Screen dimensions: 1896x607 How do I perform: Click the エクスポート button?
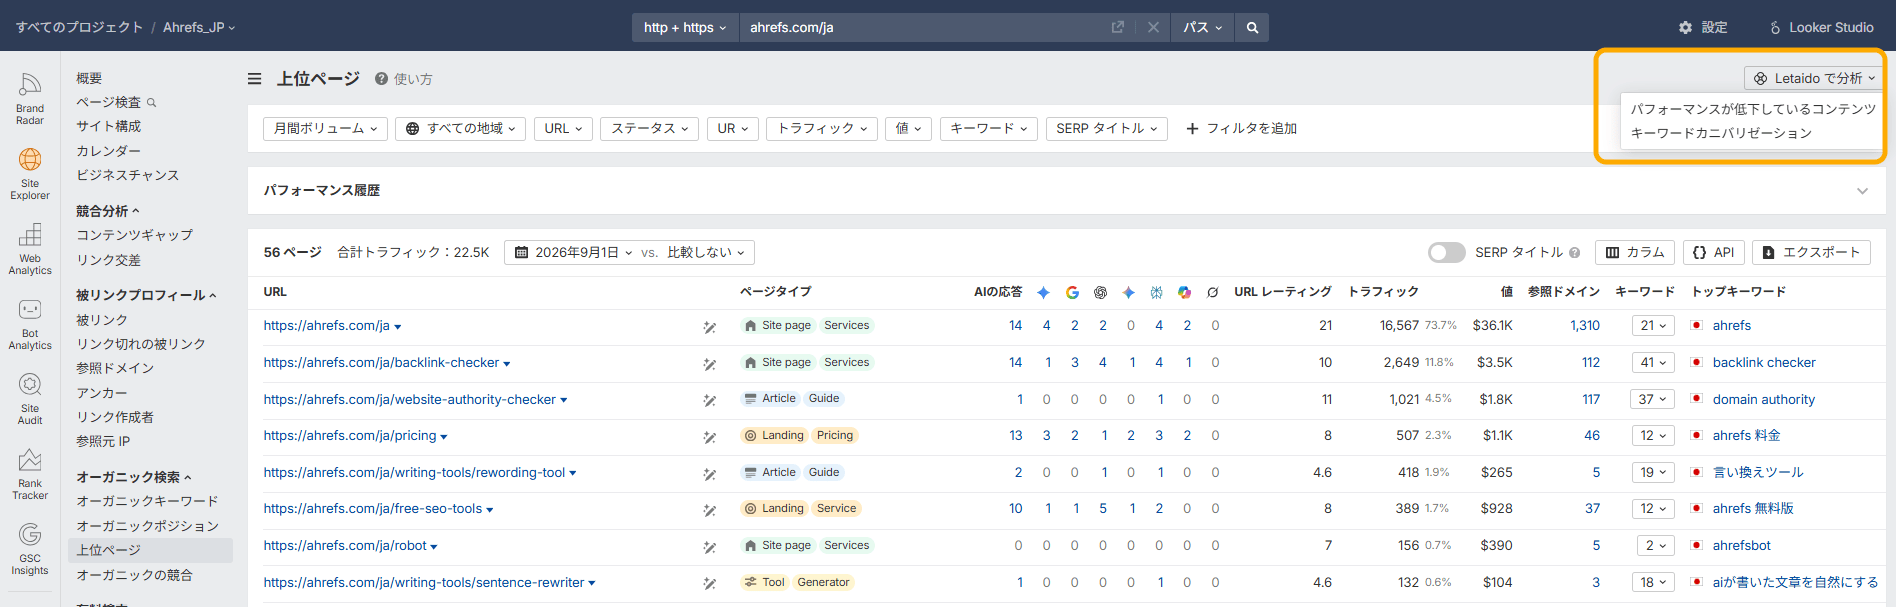(x=1811, y=252)
